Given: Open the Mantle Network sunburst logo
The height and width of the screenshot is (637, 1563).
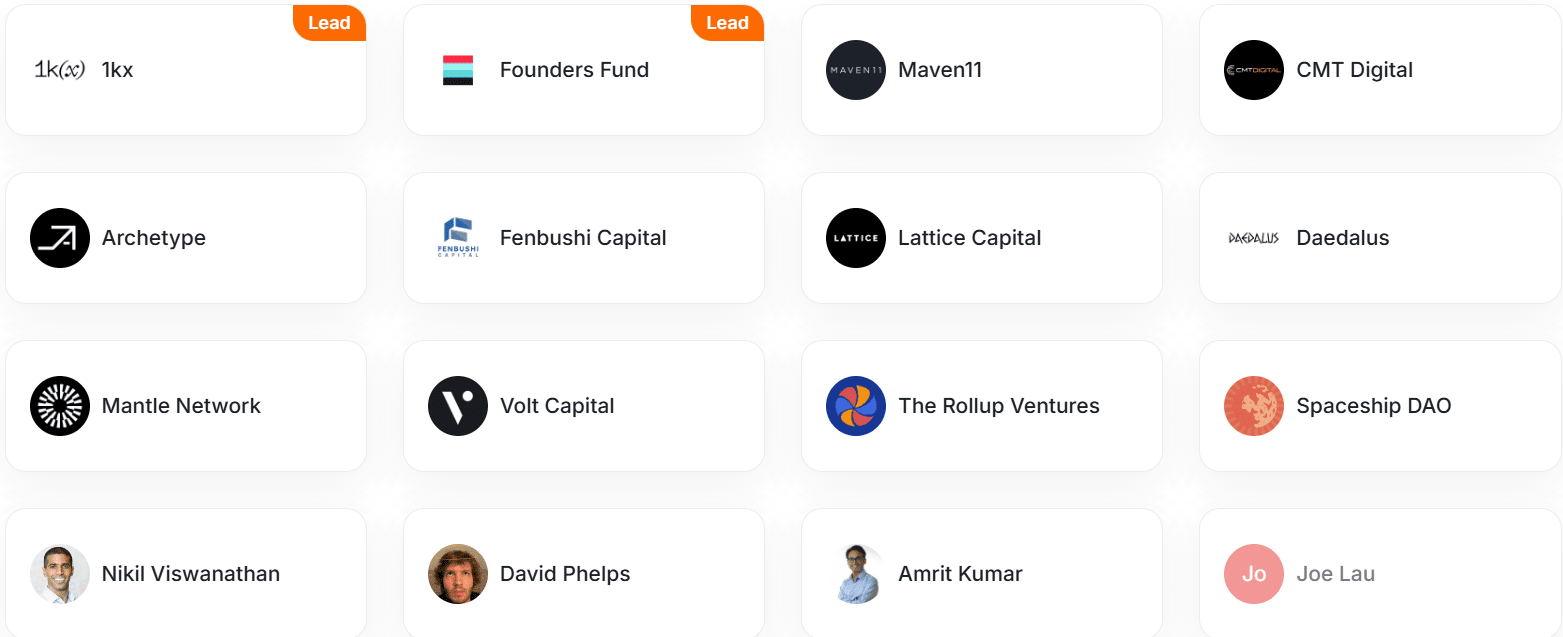Looking at the screenshot, I should (60, 406).
